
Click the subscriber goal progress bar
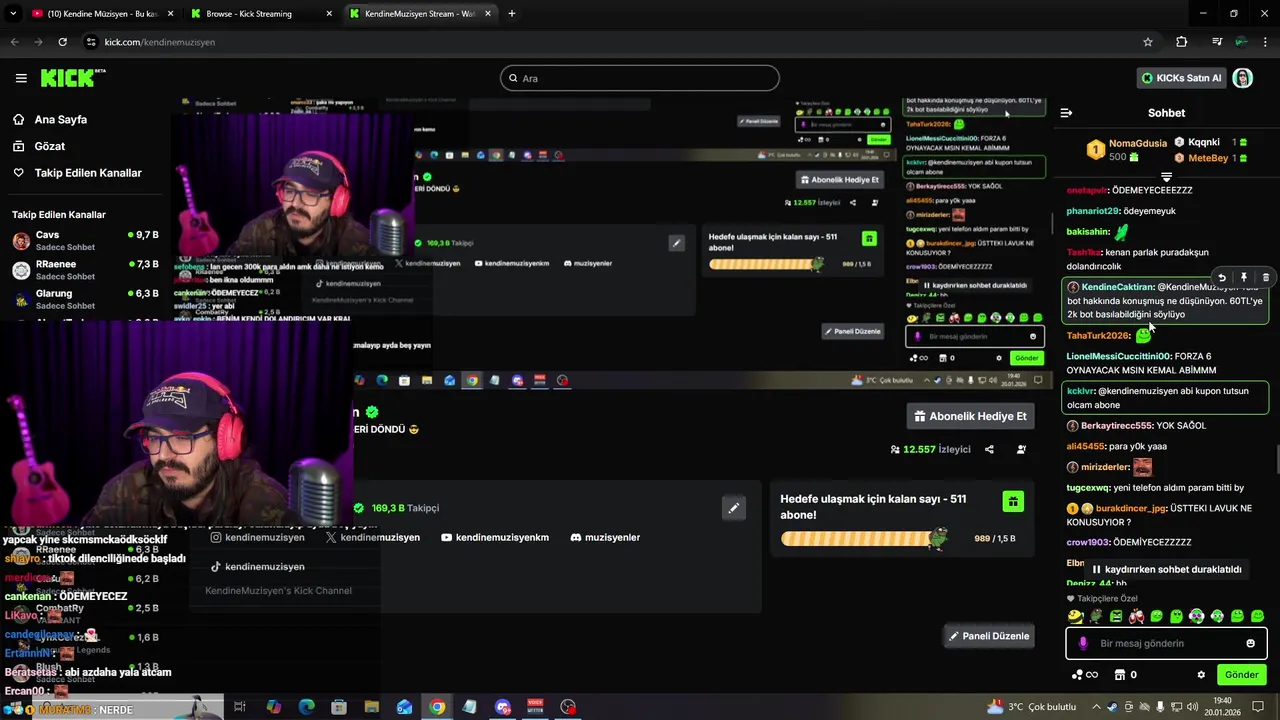pyautogui.click(x=864, y=539)
